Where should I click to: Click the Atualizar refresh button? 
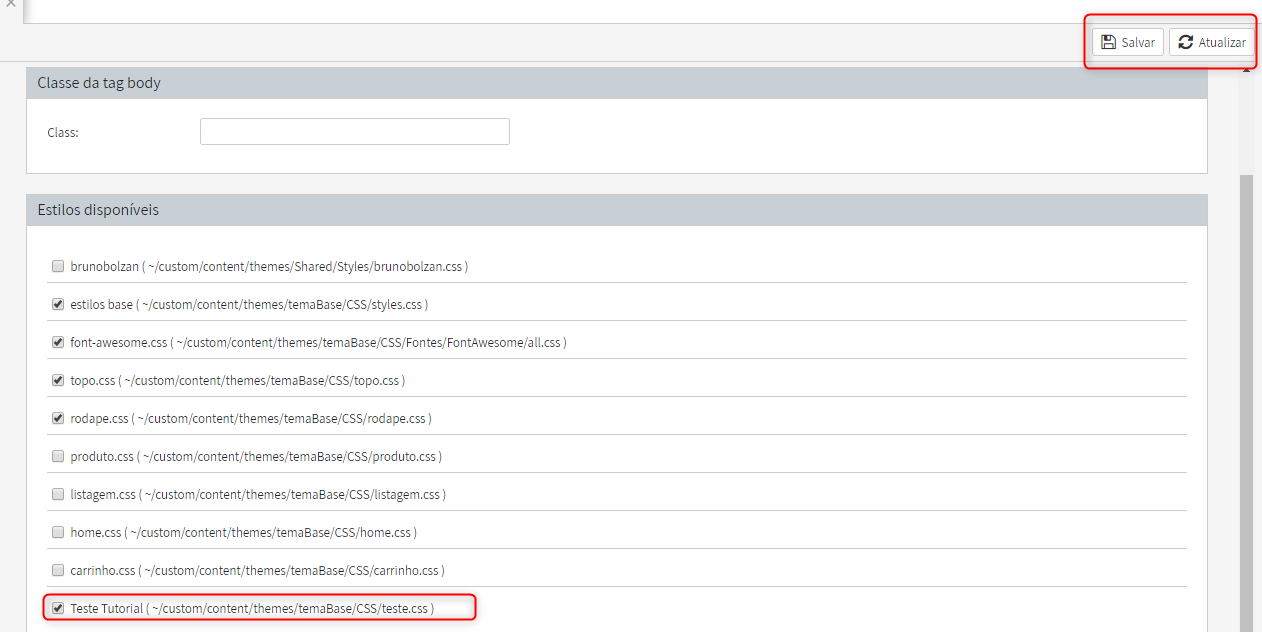(1211, 42)
